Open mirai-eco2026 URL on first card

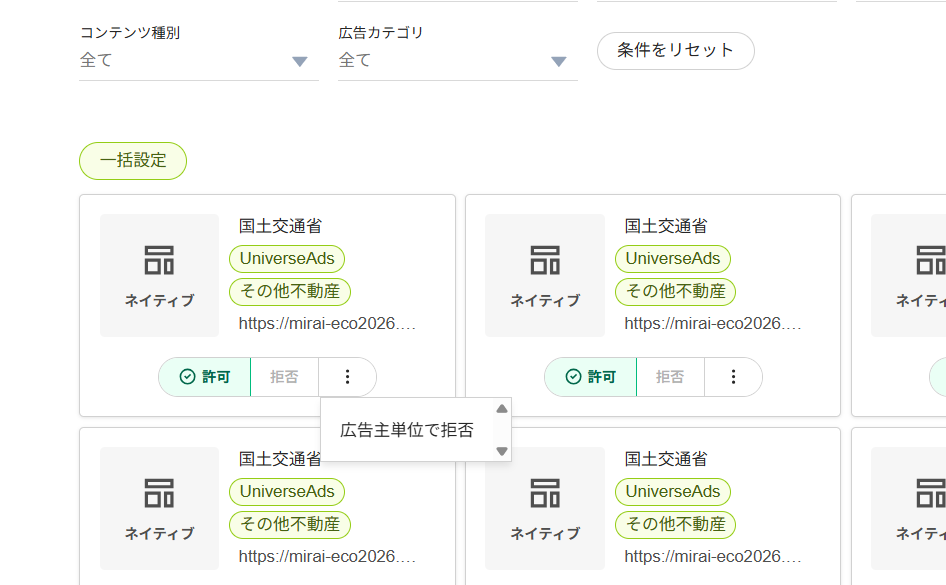327,324
